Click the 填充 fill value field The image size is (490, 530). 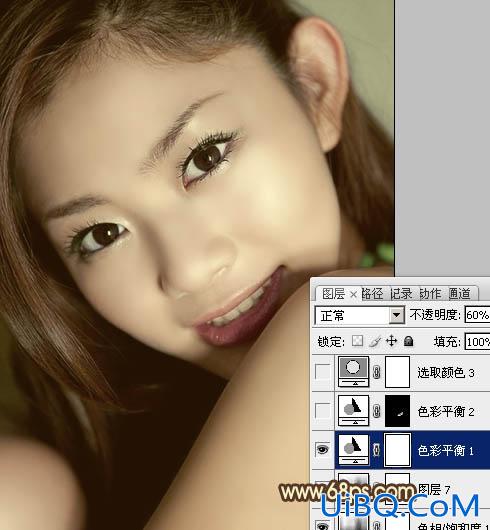click(x=477, y=342)
